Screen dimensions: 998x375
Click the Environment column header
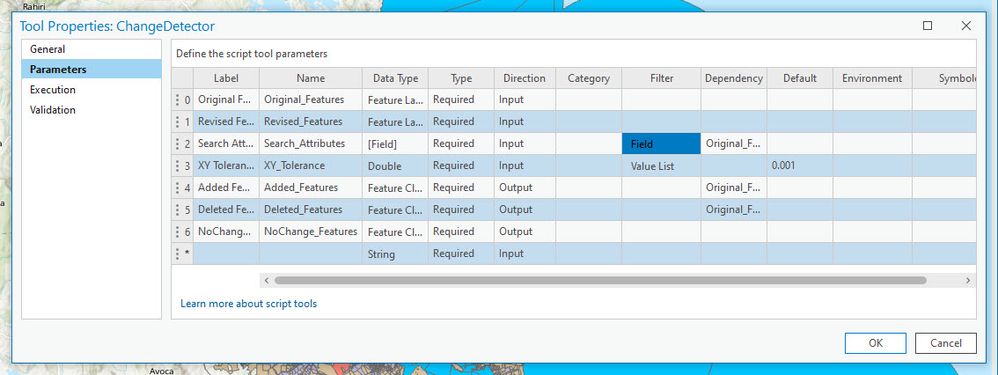(x=872, y=78)
